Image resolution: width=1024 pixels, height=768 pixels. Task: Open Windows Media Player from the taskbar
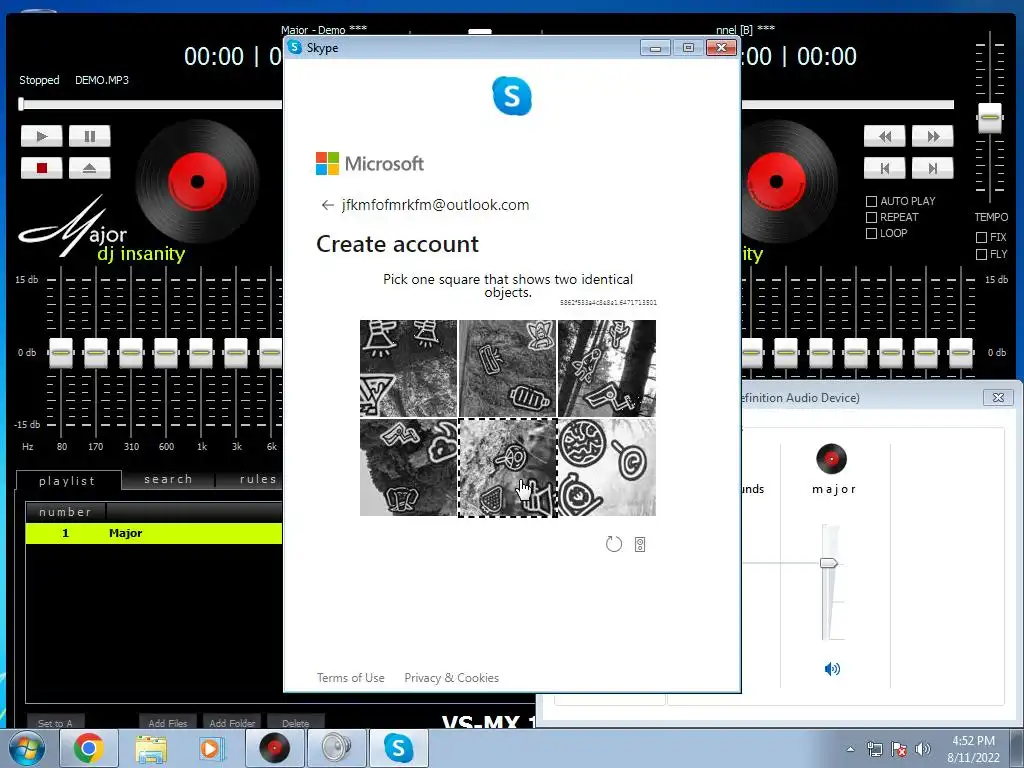click(x=212, y=748)
